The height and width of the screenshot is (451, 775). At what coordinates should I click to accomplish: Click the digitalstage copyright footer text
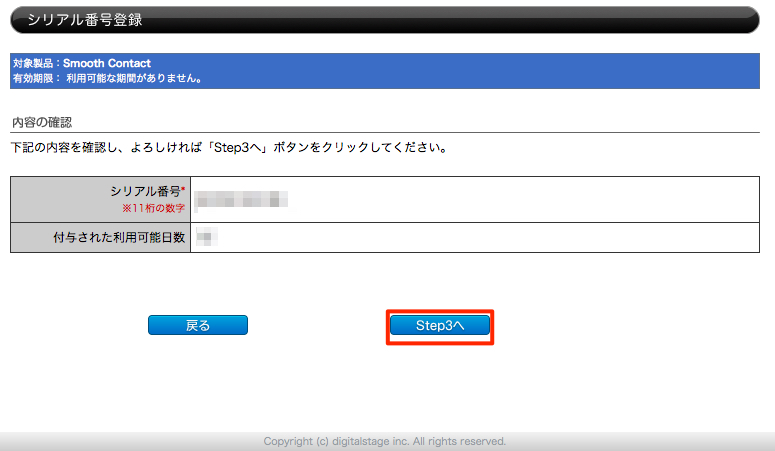pos(385,441)
